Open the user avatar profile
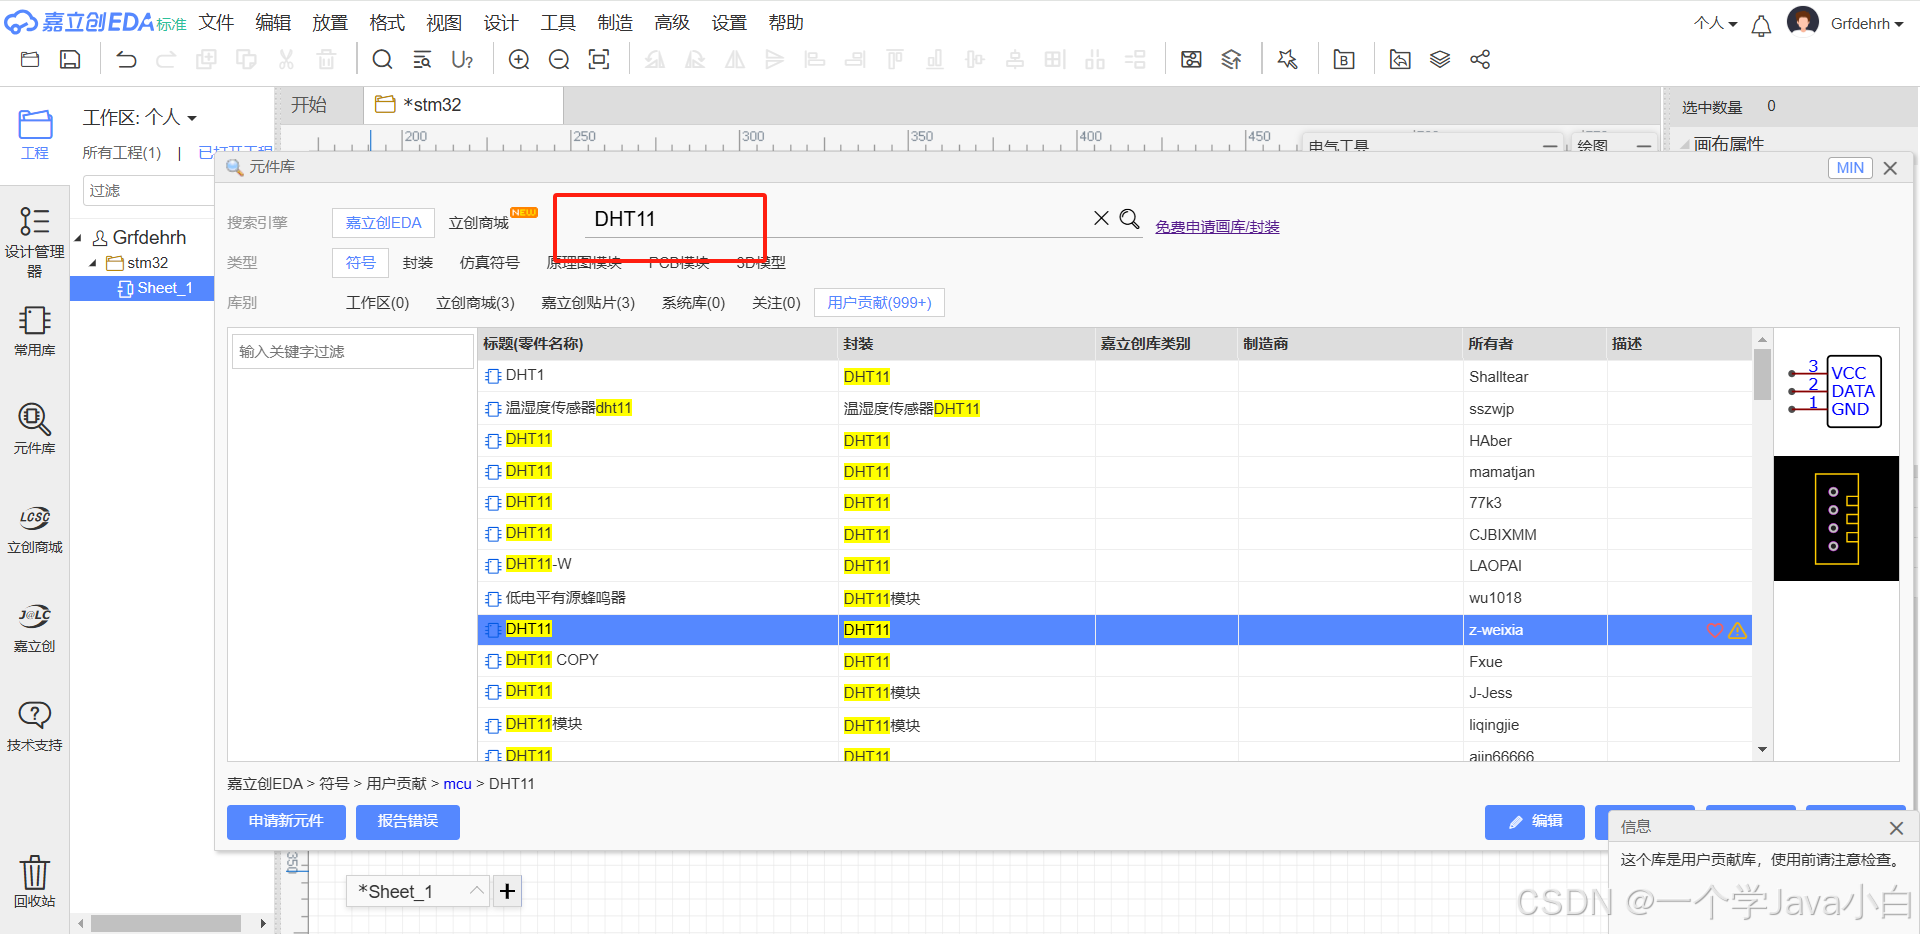The width and height of the screenshot is (1920, 934). tap(1802, 22)
